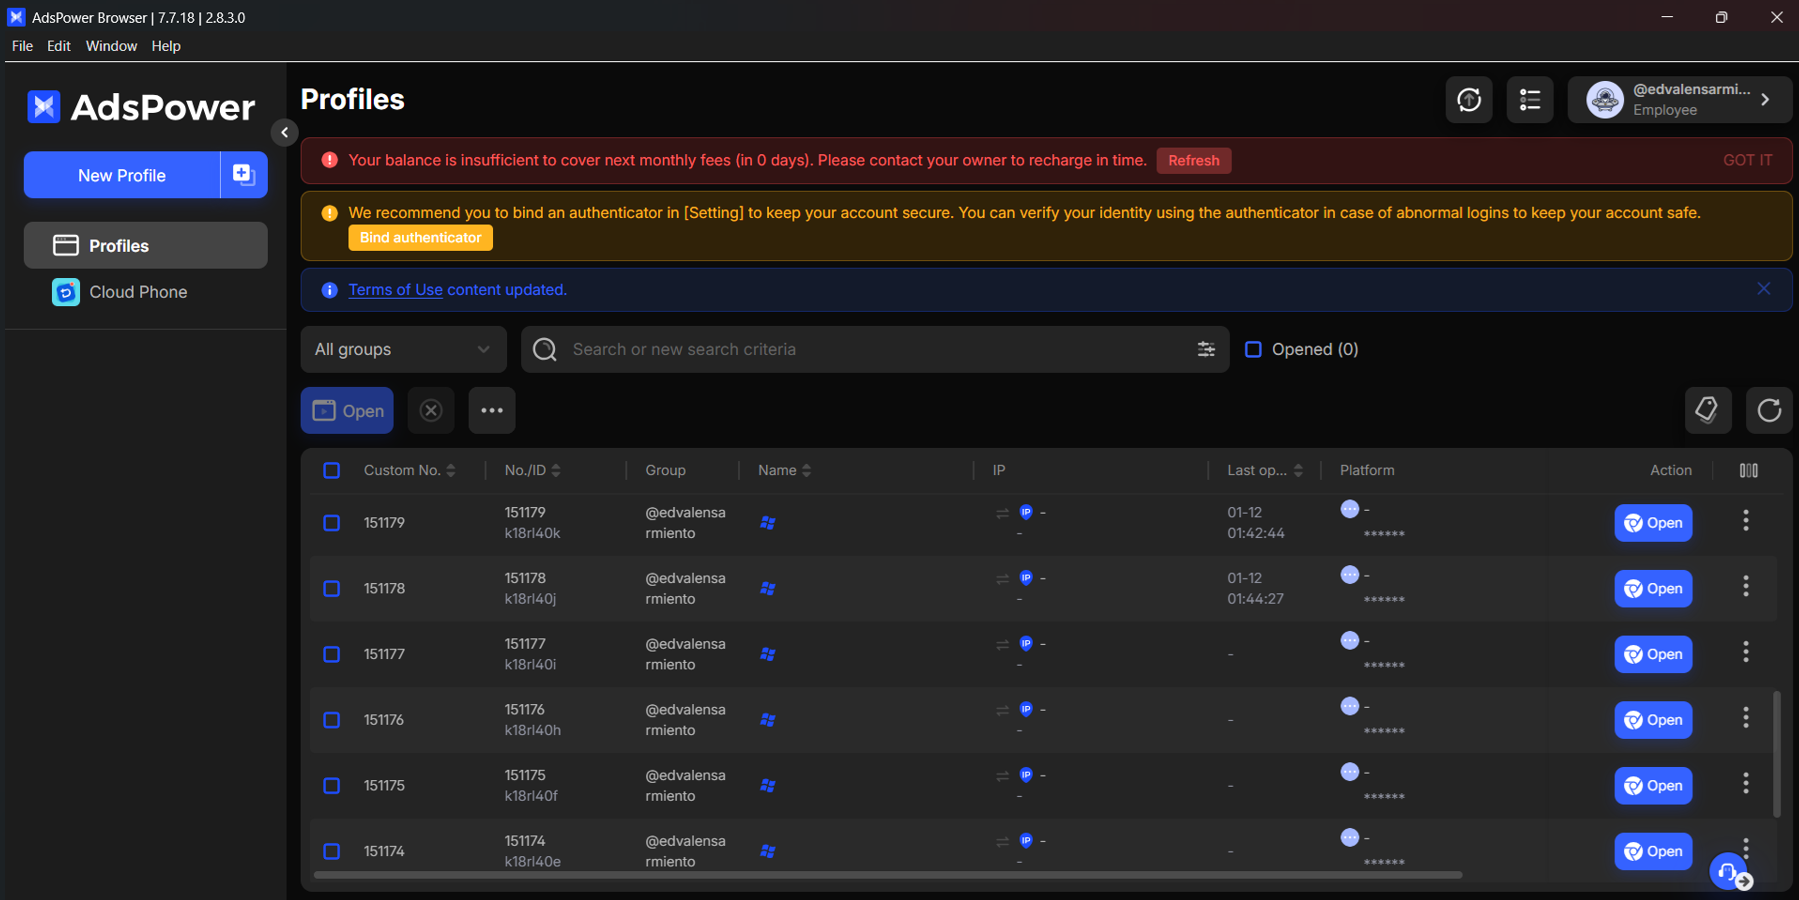Screen dimensions: 1799x900
Task: Expand the All groups dropdown
Action: (404, 349)
